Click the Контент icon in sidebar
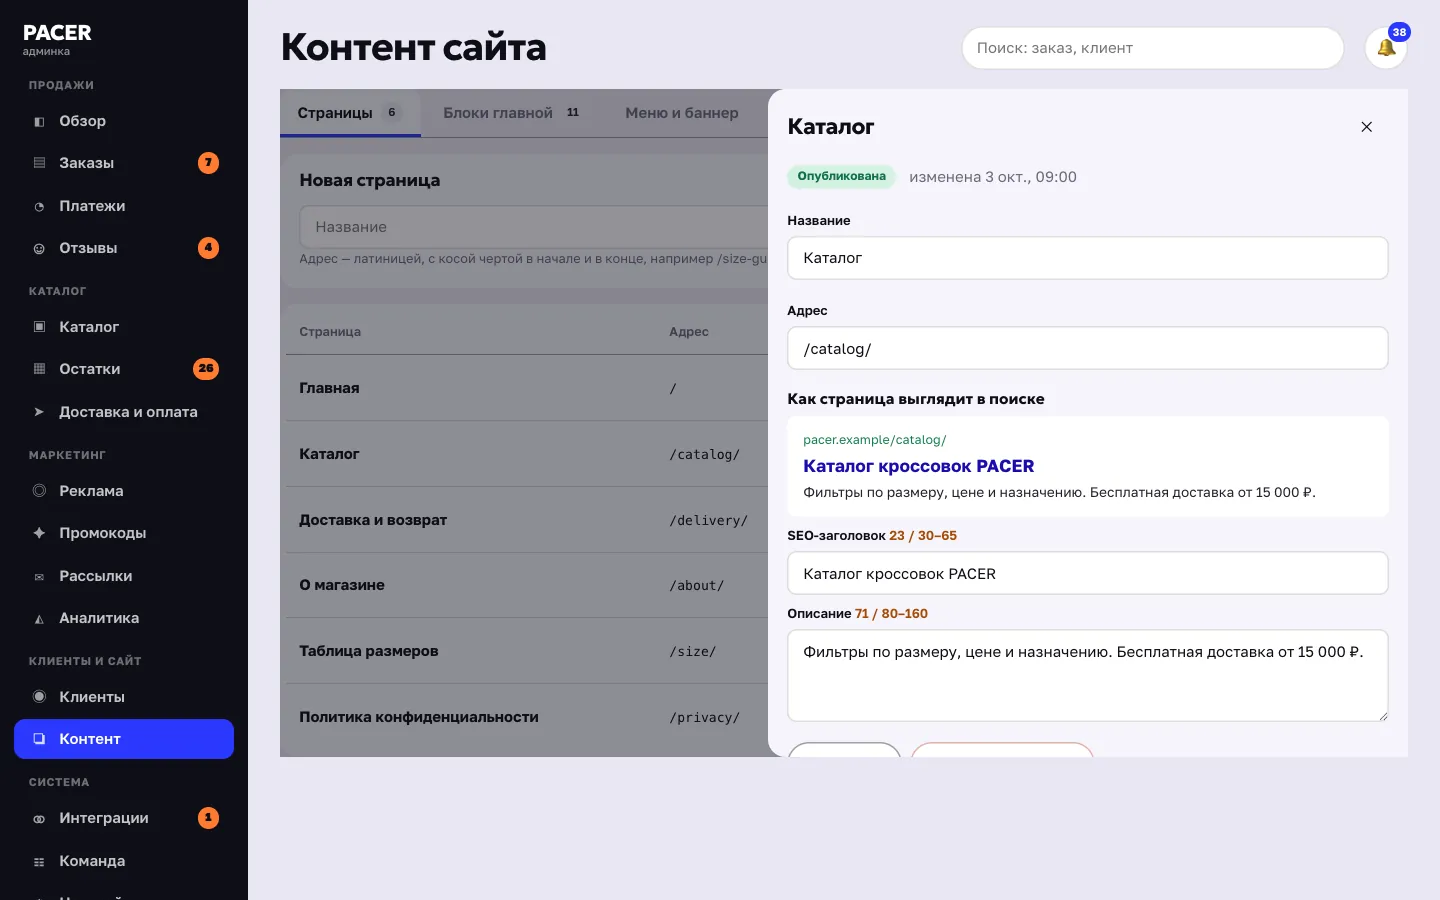 tap(39, 739)
